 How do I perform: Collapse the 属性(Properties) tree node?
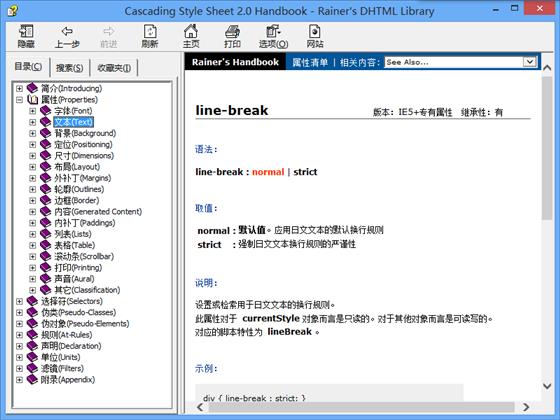[20, 100]
